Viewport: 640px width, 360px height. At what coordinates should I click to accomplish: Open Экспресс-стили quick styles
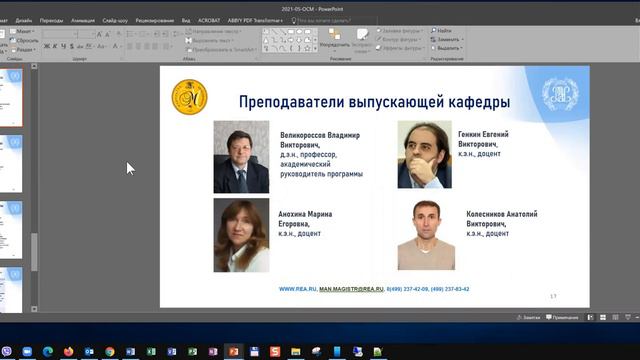(362, 41)
